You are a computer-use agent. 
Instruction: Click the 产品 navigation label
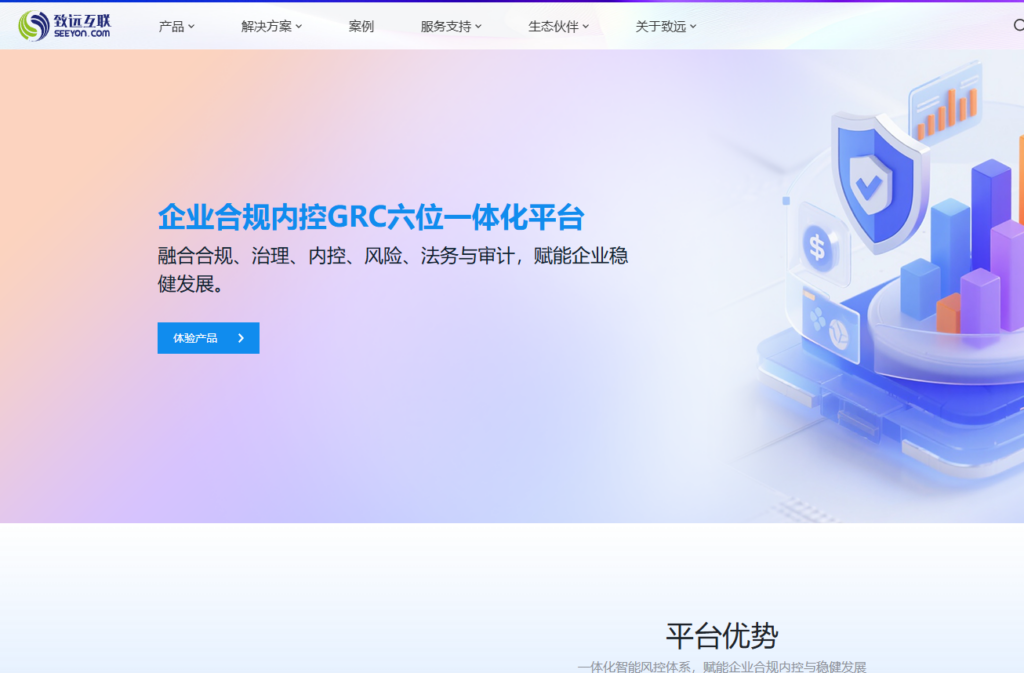tap(172, 26)
